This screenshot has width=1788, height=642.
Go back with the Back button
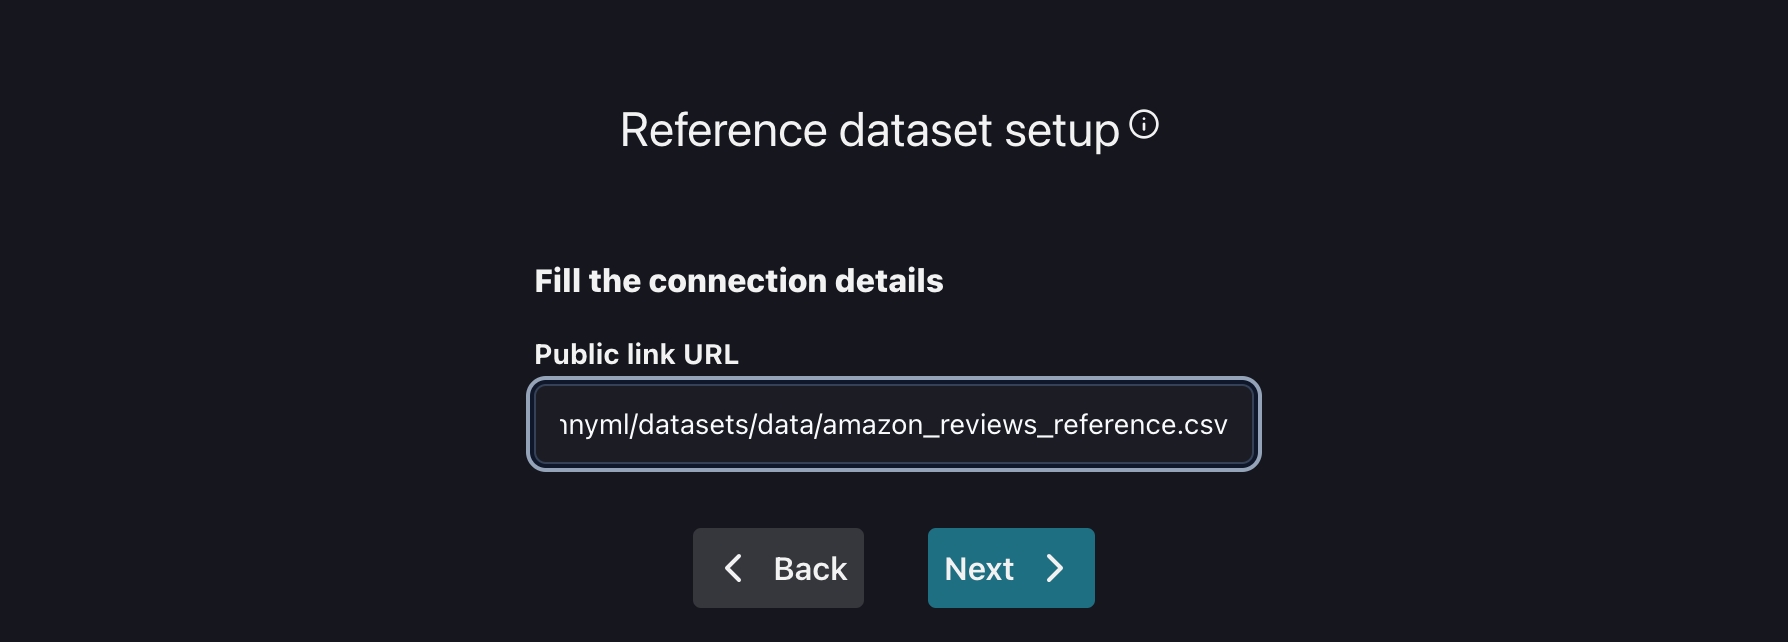pos(778,568)
